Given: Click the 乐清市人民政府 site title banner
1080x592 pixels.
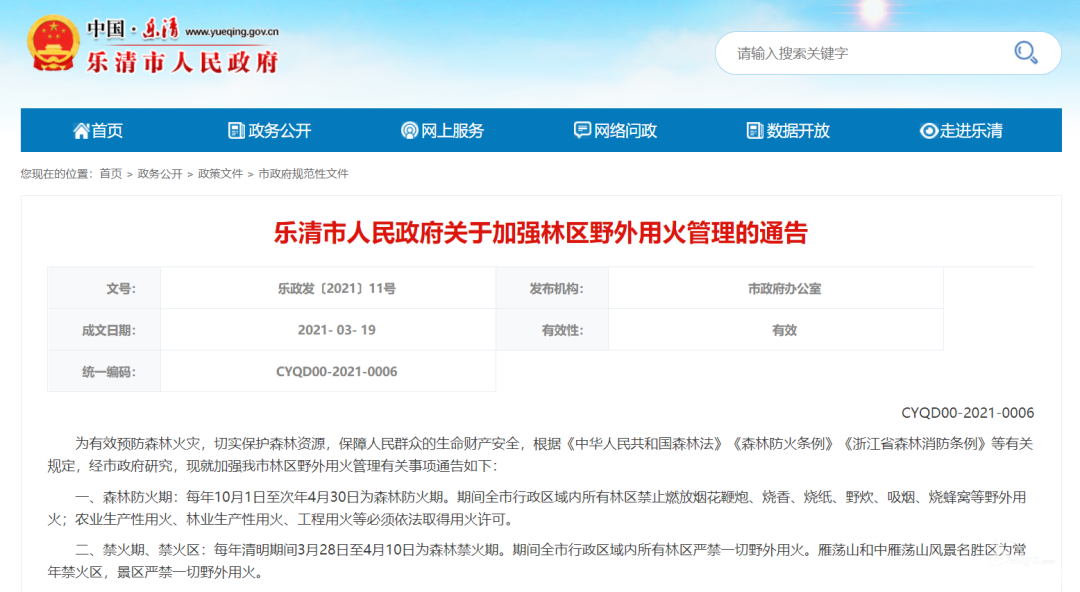Looking at the screenshot, I should [183, 62].
